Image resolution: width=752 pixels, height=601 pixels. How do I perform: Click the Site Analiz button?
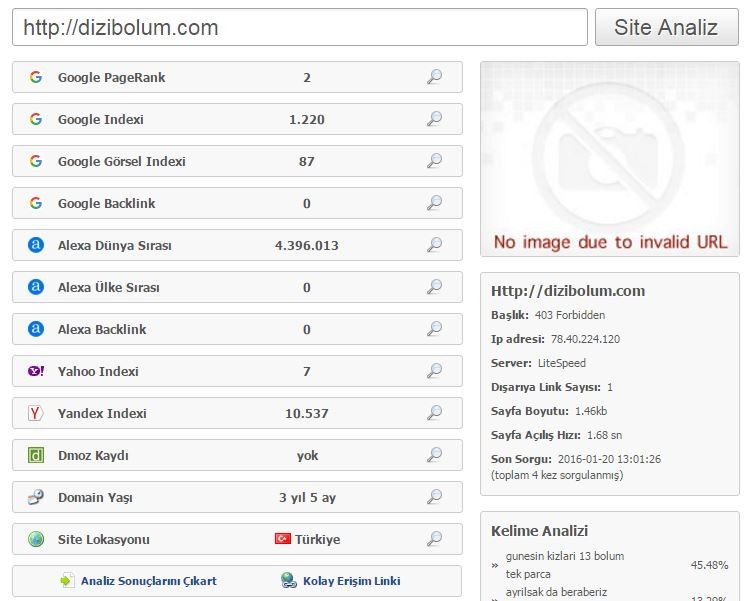coord(667,27)
